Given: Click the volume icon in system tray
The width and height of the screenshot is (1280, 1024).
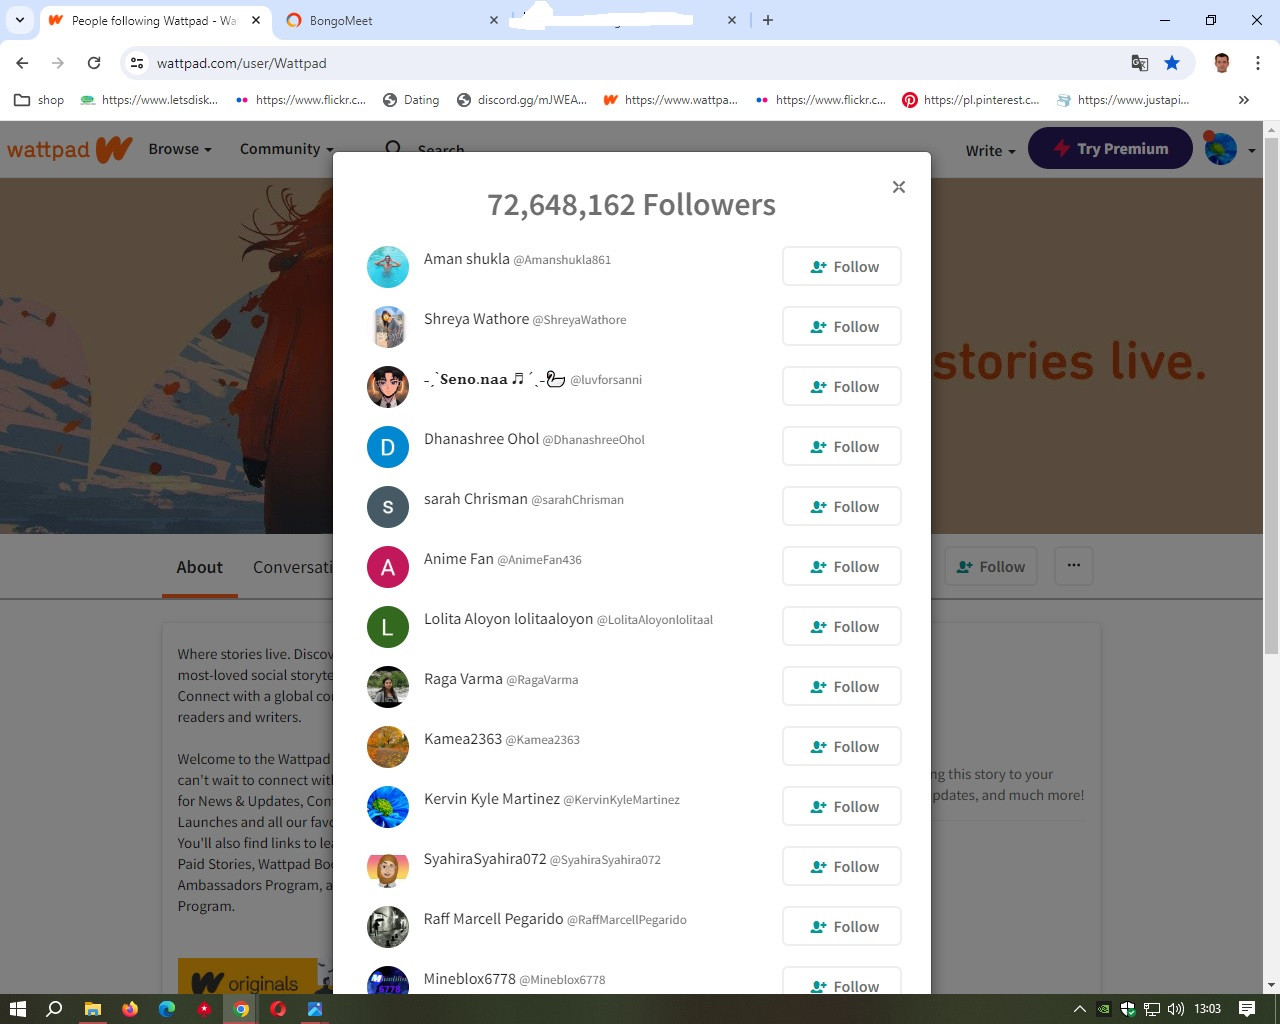Looking at the screenshot, I should (1175, 1009).
